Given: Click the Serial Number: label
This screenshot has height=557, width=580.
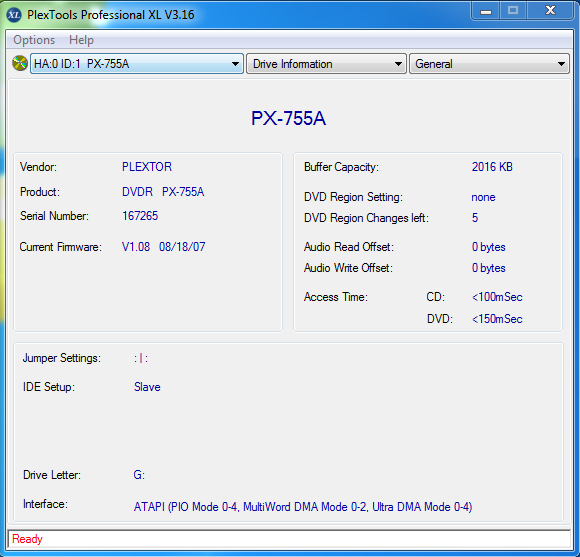Looking at the screenshot, I should tap(54, 216).
